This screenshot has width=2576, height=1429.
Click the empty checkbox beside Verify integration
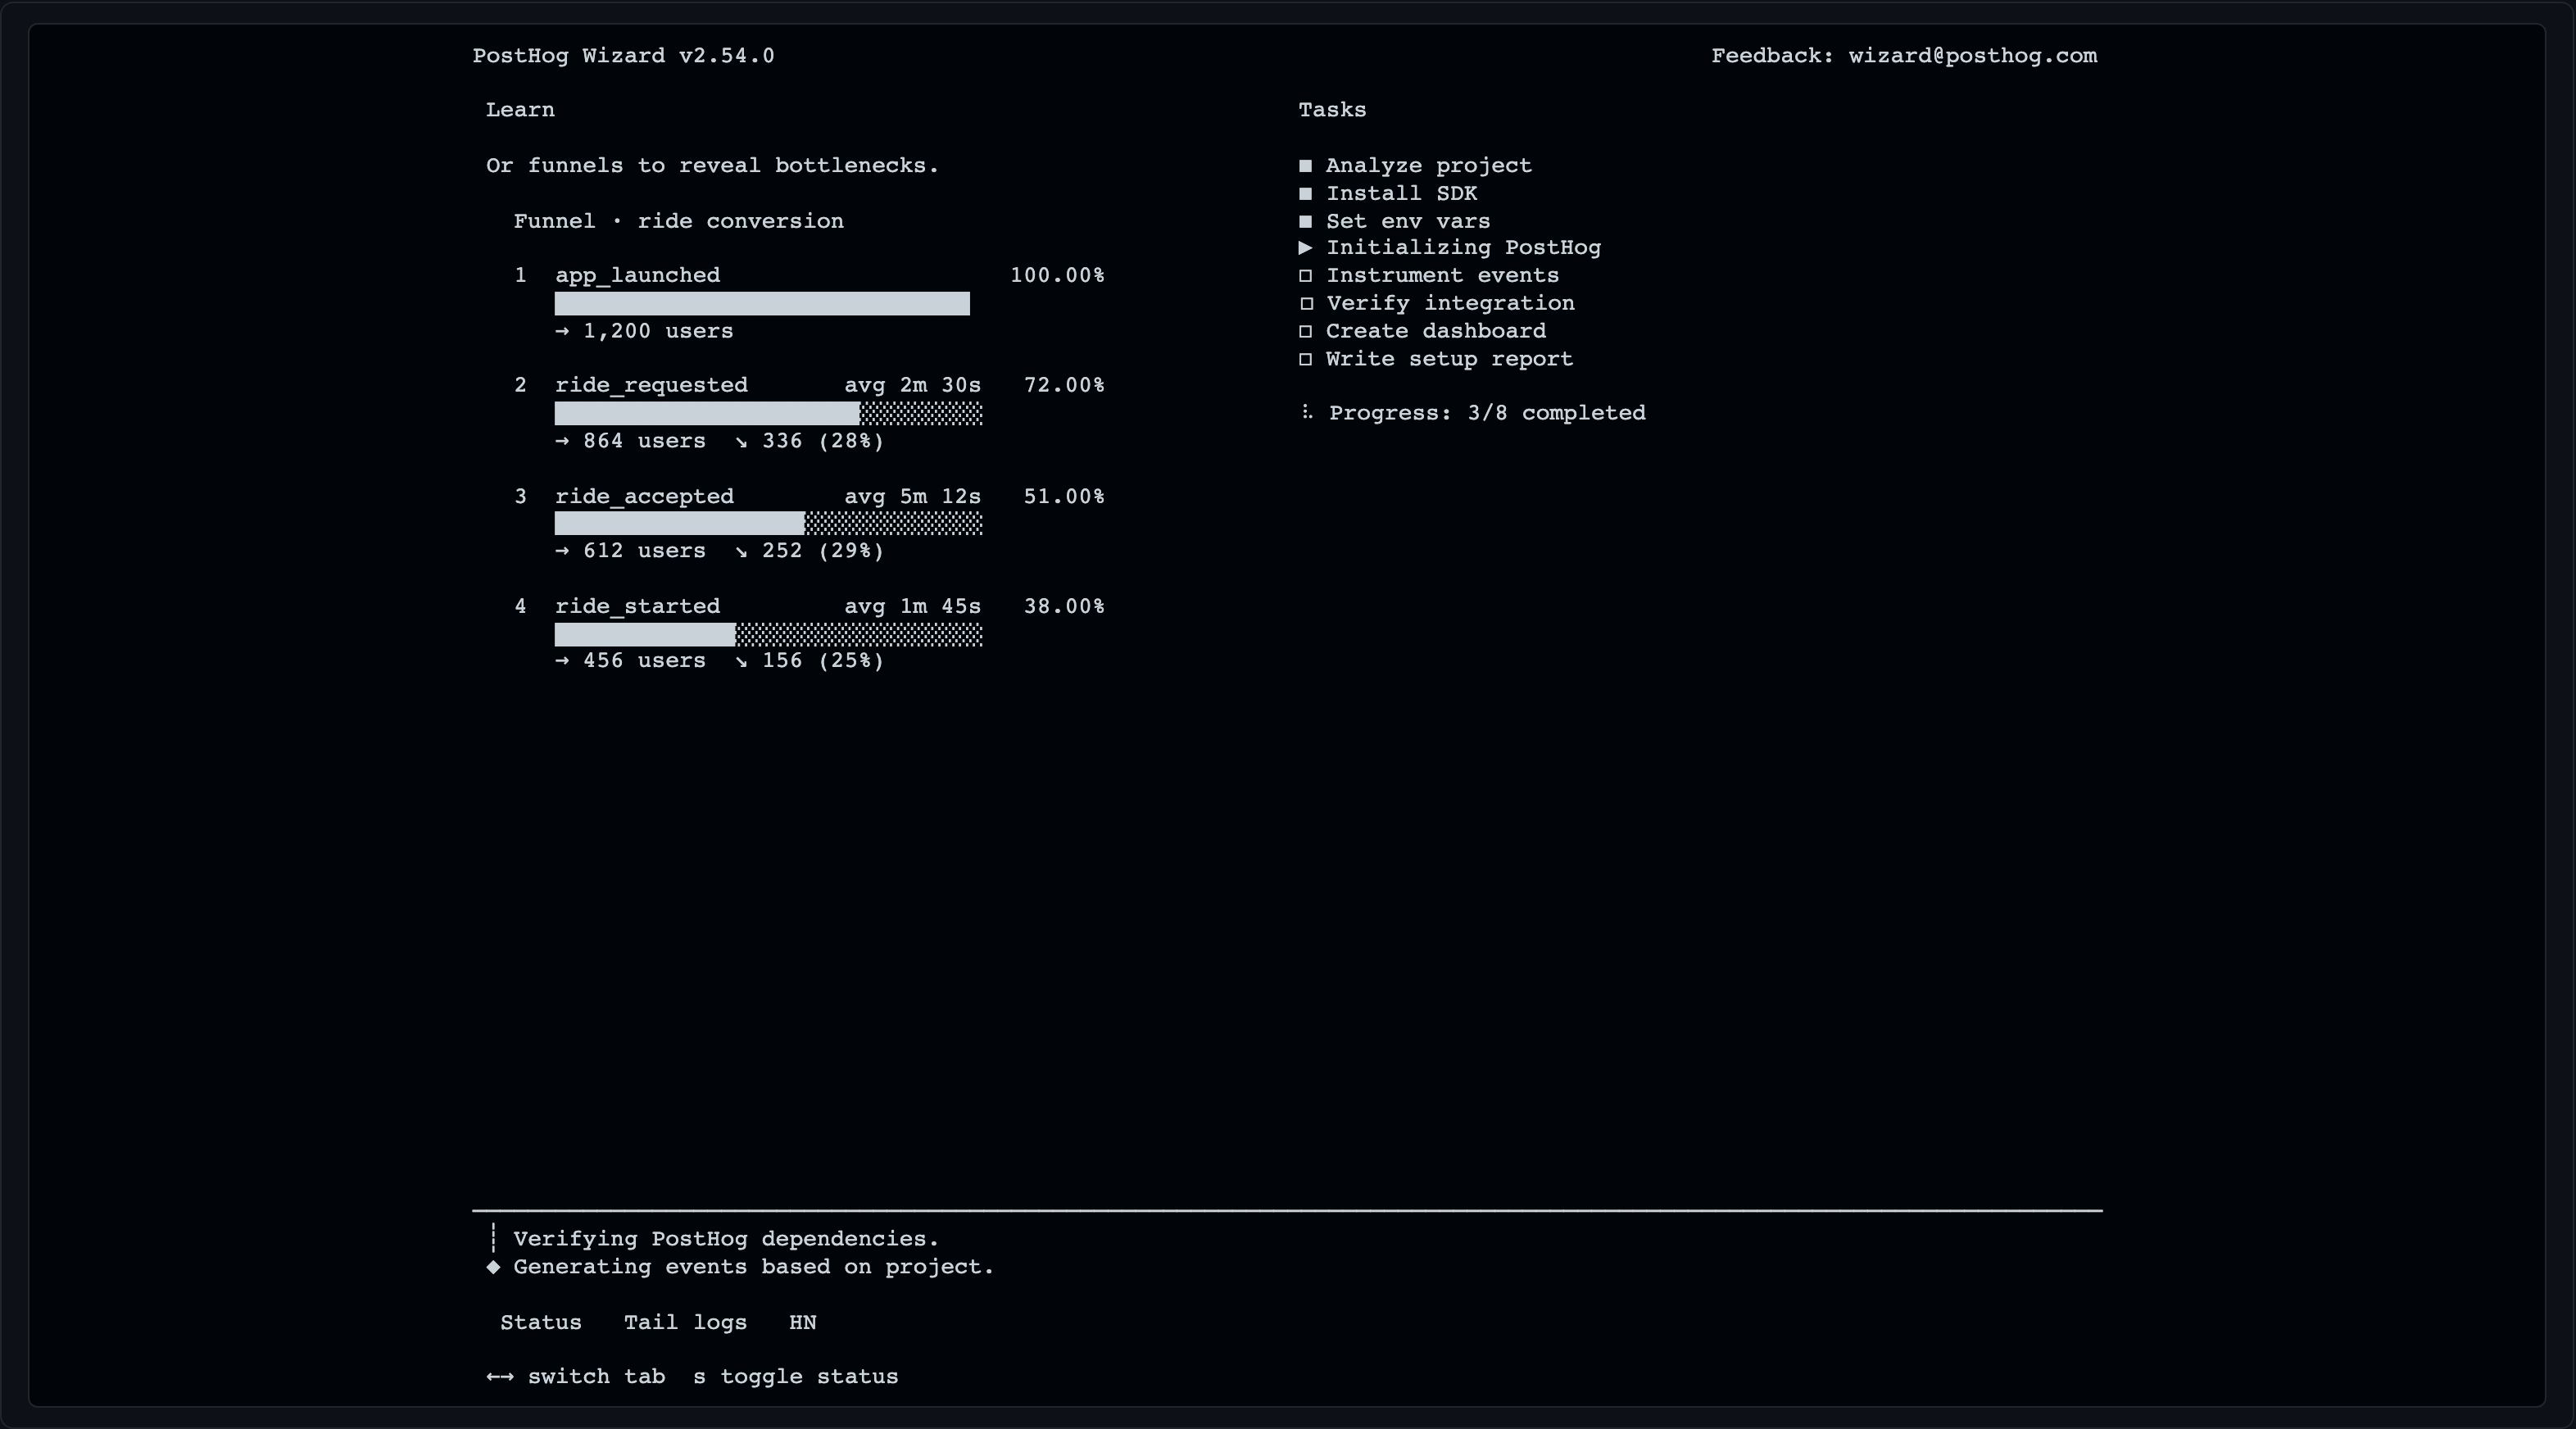pyautogui.click(x=1305, y=303)
